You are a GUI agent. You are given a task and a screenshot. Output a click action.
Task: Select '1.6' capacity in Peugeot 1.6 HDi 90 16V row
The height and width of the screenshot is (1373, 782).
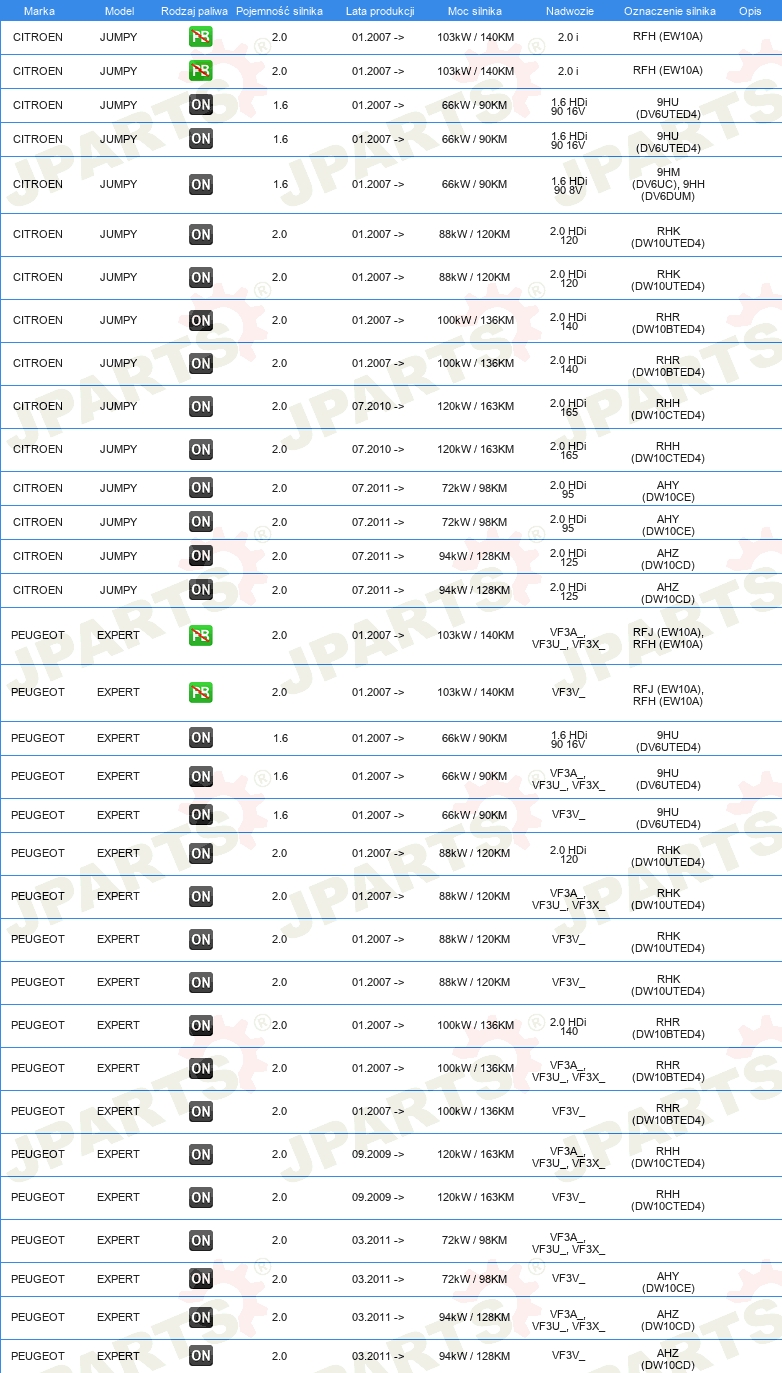[280, 738]
